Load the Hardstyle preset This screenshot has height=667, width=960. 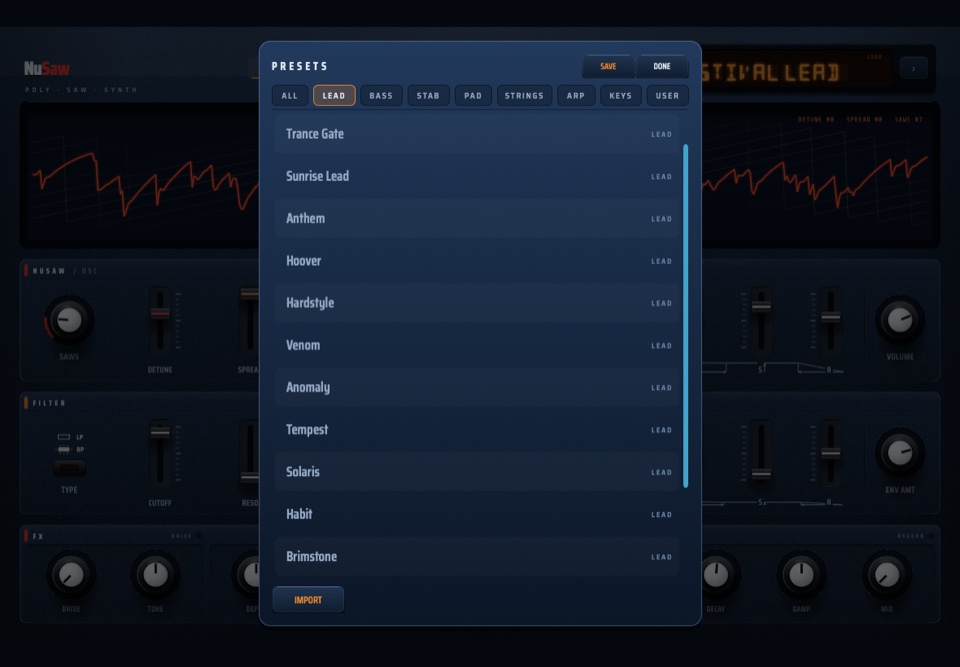(477, 303)
